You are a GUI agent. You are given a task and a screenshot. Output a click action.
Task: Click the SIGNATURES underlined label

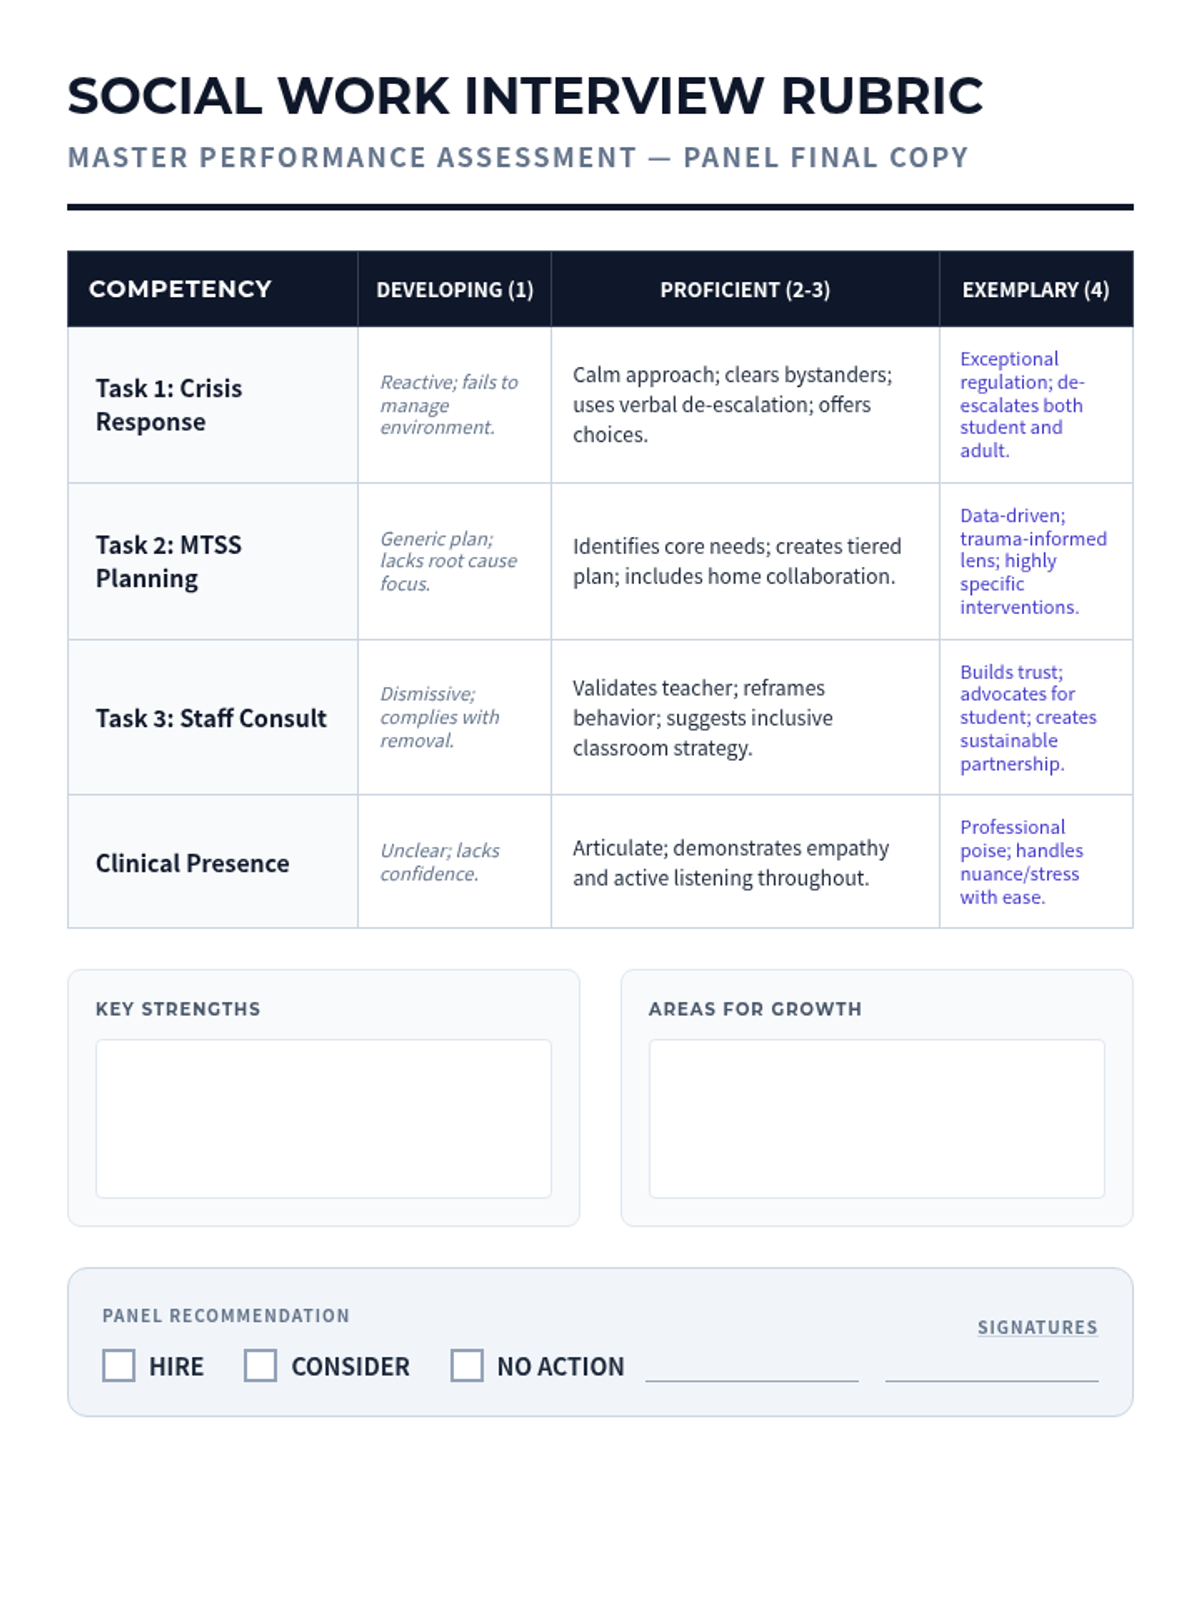1037,1327
